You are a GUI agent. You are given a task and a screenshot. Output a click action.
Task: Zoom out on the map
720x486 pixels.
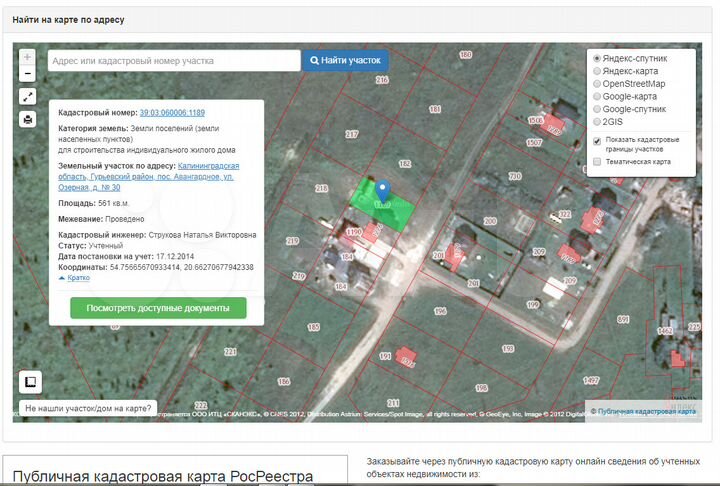(x=28, y=74)
